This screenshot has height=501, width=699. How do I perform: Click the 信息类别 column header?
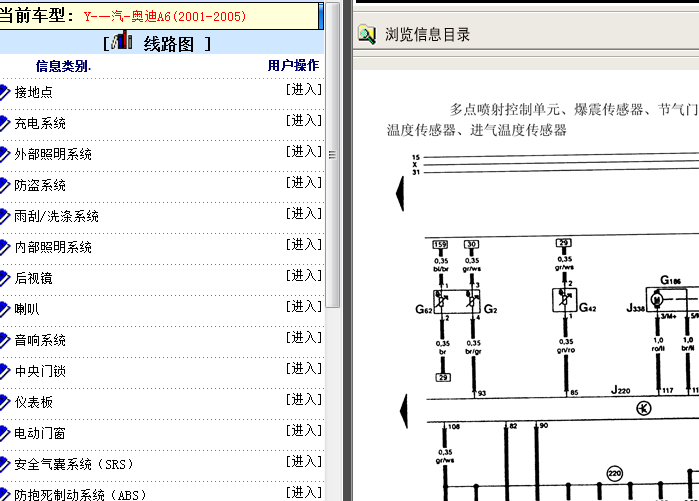(x=63, y=66)
